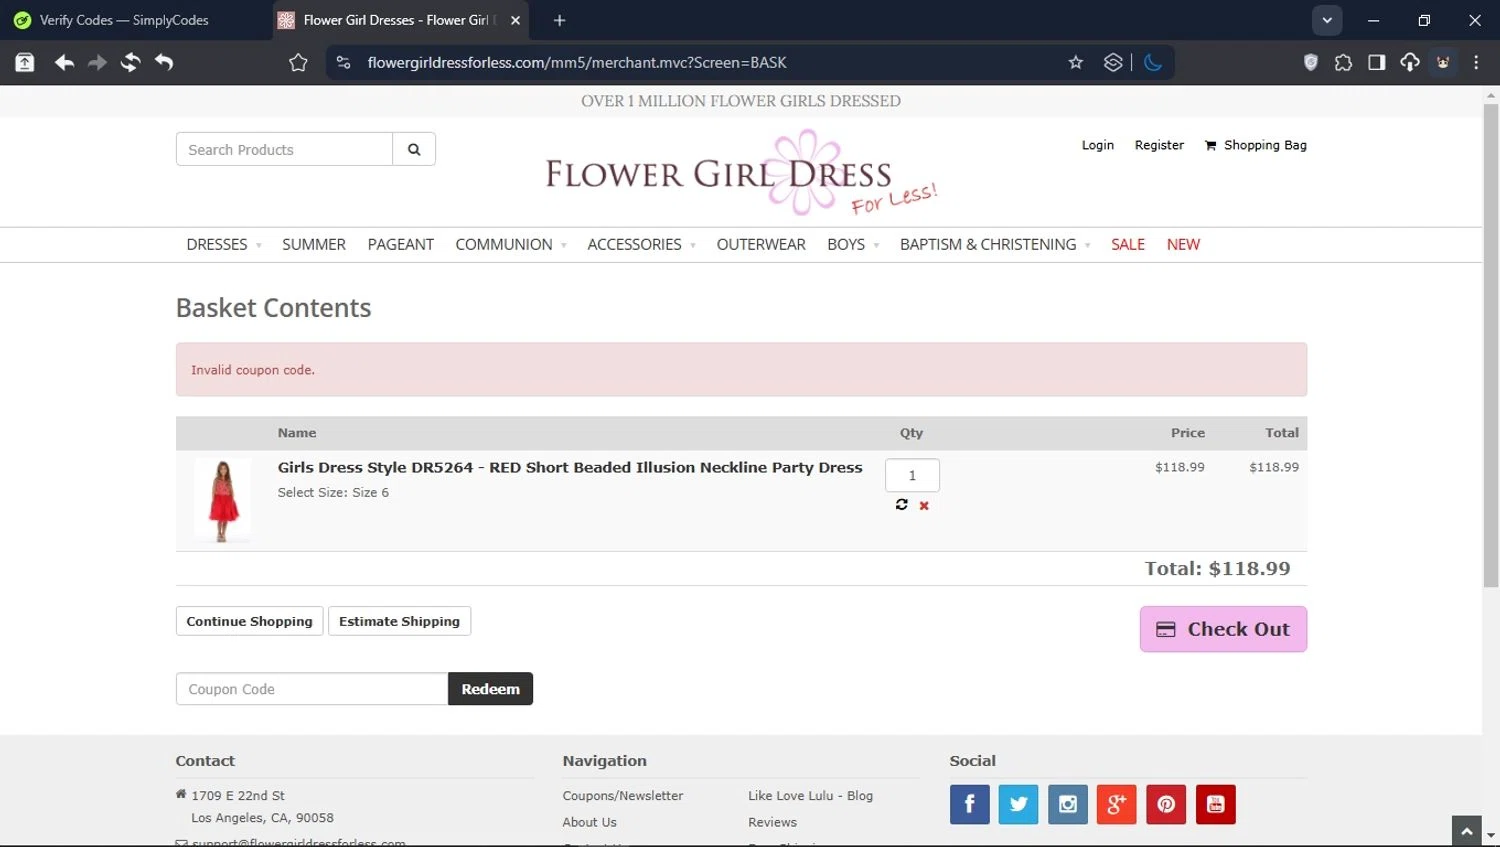Open the browser three-dot menu
This screenshot has height=847, width=1500.
1476,62
